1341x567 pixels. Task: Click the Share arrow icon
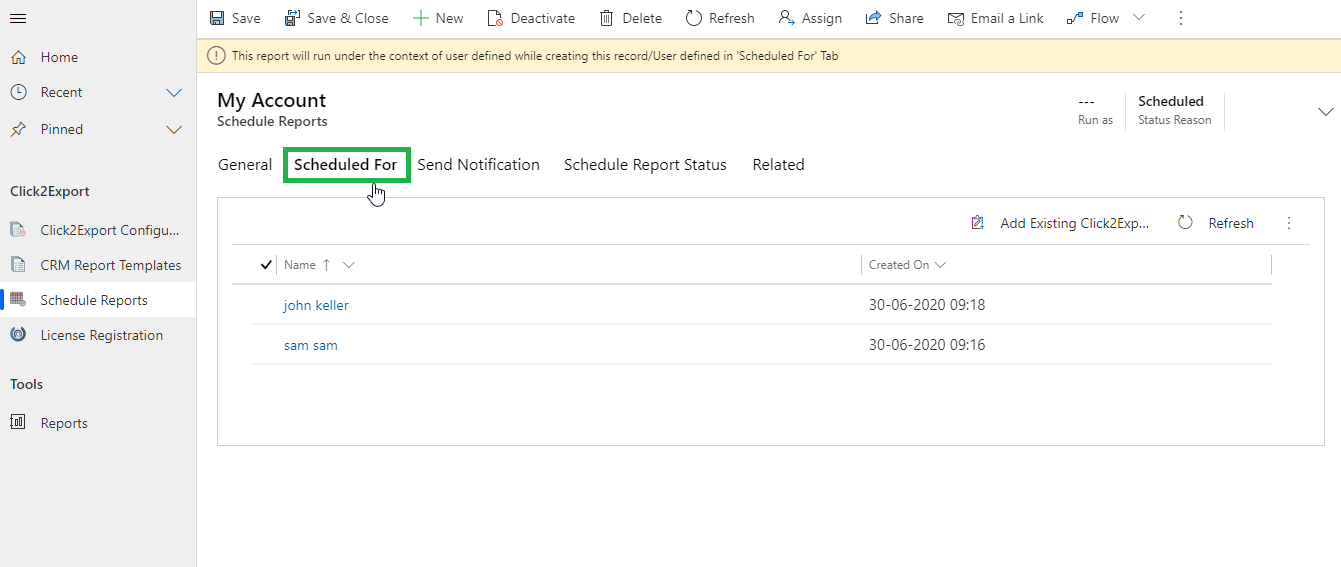coord(873,18)
